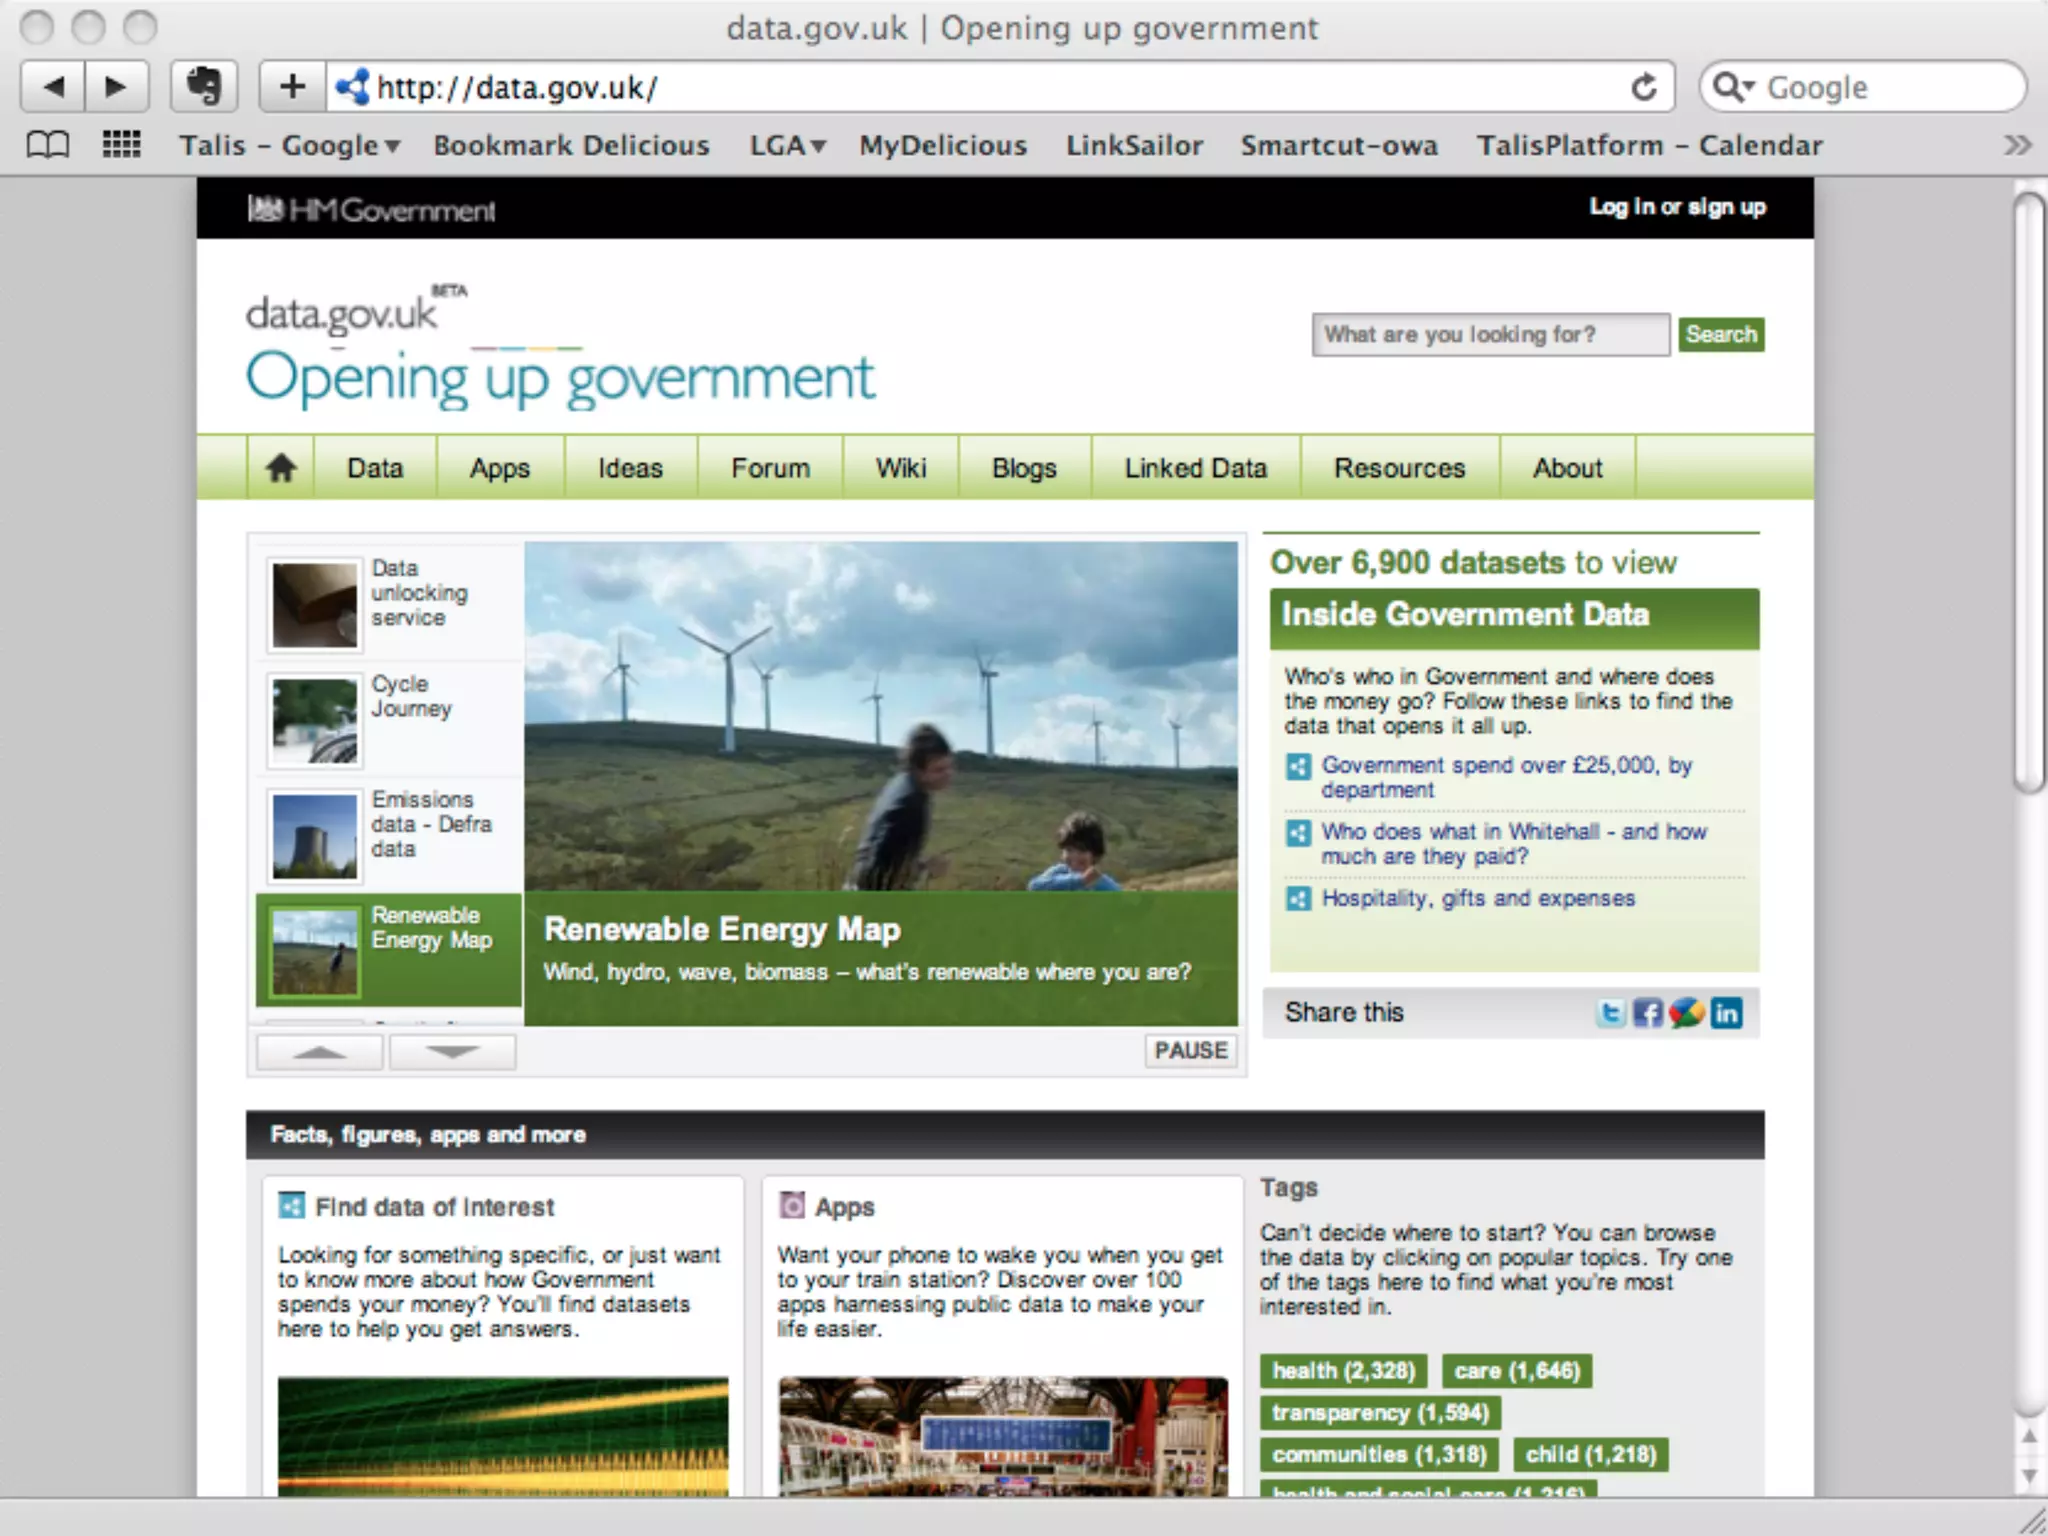The height and width of the screenshot is (1536, 2048).
Task: Select the Cycle Journey thumbnail
Action: (315, 720)
